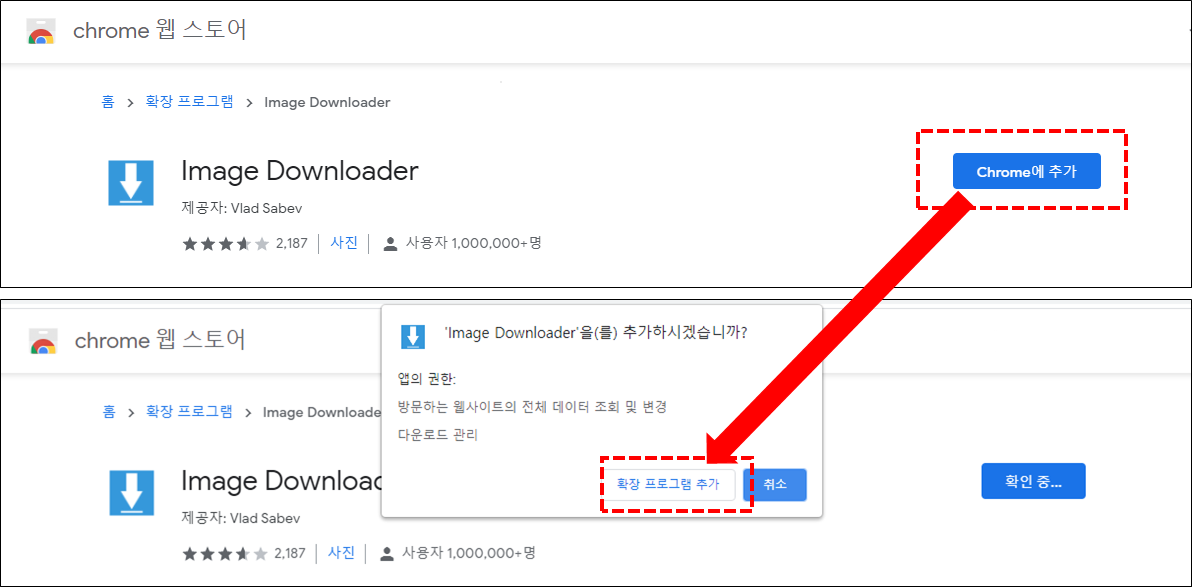
Task: Go to 홈 breadcrumb in bottom panel
Action: click(108, 412)
